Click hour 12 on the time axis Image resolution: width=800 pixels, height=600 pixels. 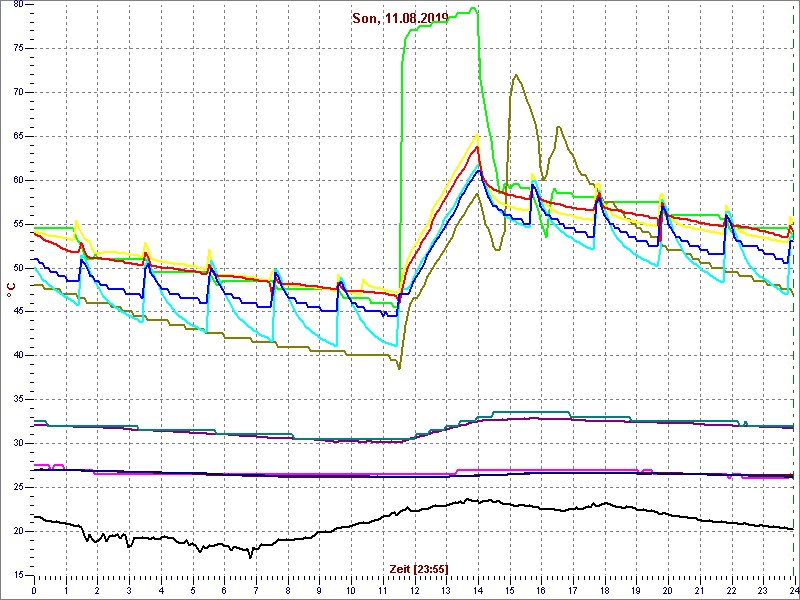click(x=414, y=591)
